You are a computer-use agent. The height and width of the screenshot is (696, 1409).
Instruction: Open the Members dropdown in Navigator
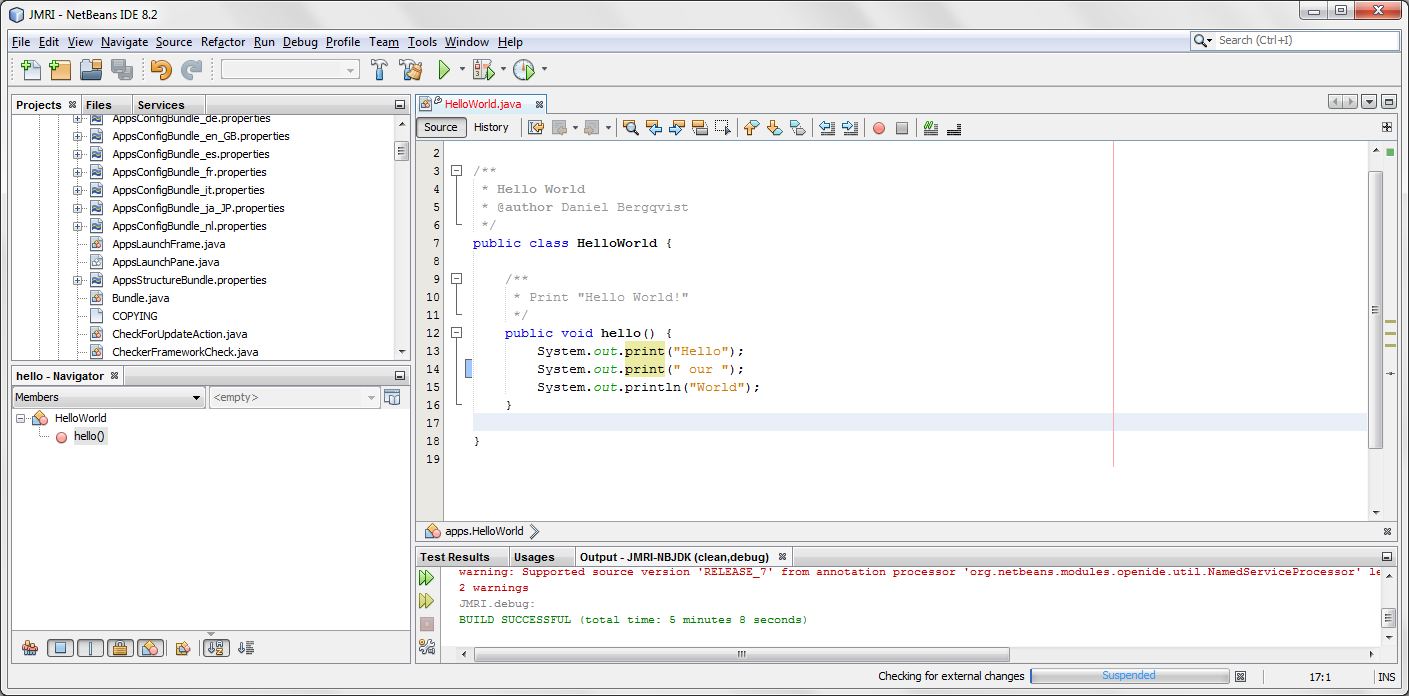108,398
